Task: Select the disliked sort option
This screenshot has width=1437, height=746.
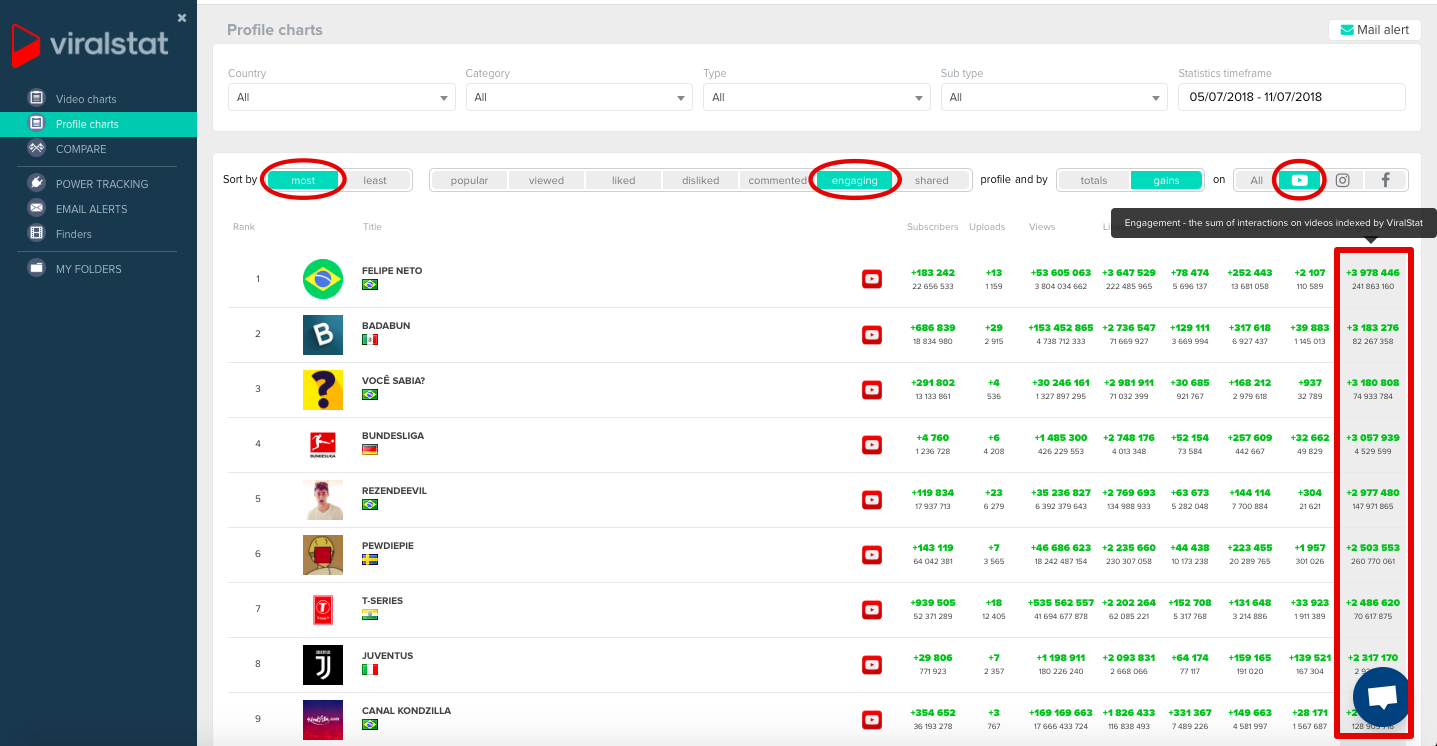Action: pos(700,180)
